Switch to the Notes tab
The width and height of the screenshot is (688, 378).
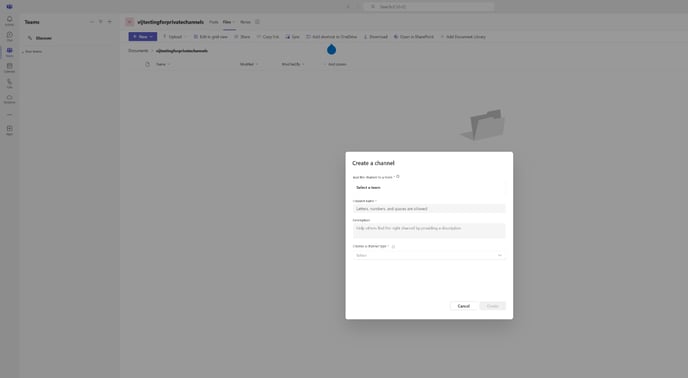click(x=245, y=22)
